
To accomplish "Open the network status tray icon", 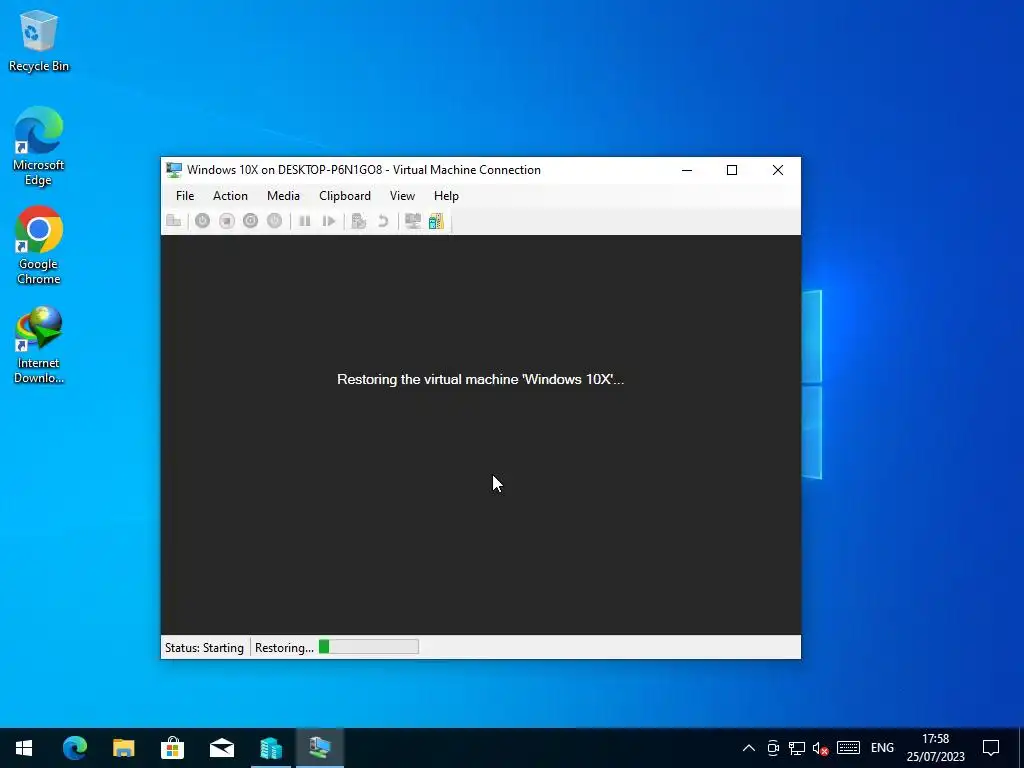I will 797,748.
